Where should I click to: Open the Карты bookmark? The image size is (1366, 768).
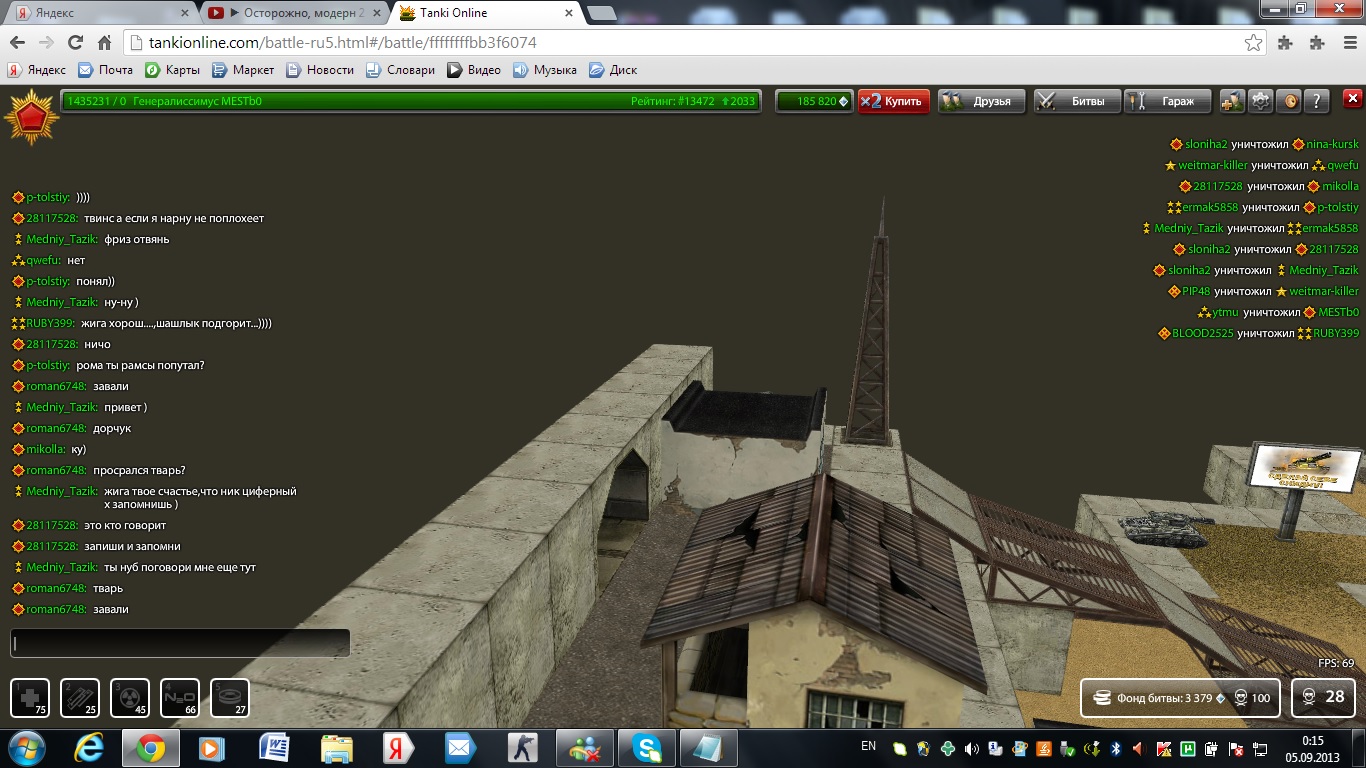172,70
